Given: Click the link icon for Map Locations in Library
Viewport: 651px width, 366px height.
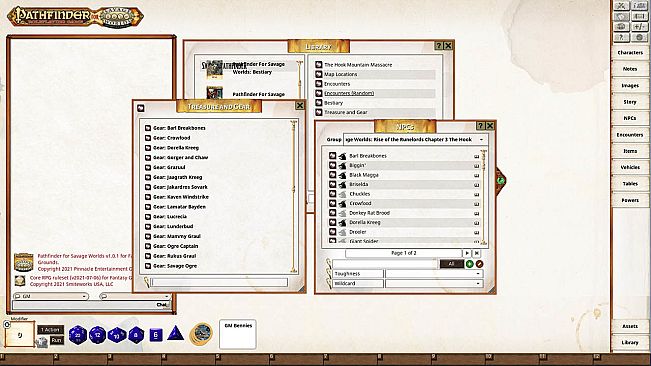Looking at the screenshot, I should click(x=318, y=74).
